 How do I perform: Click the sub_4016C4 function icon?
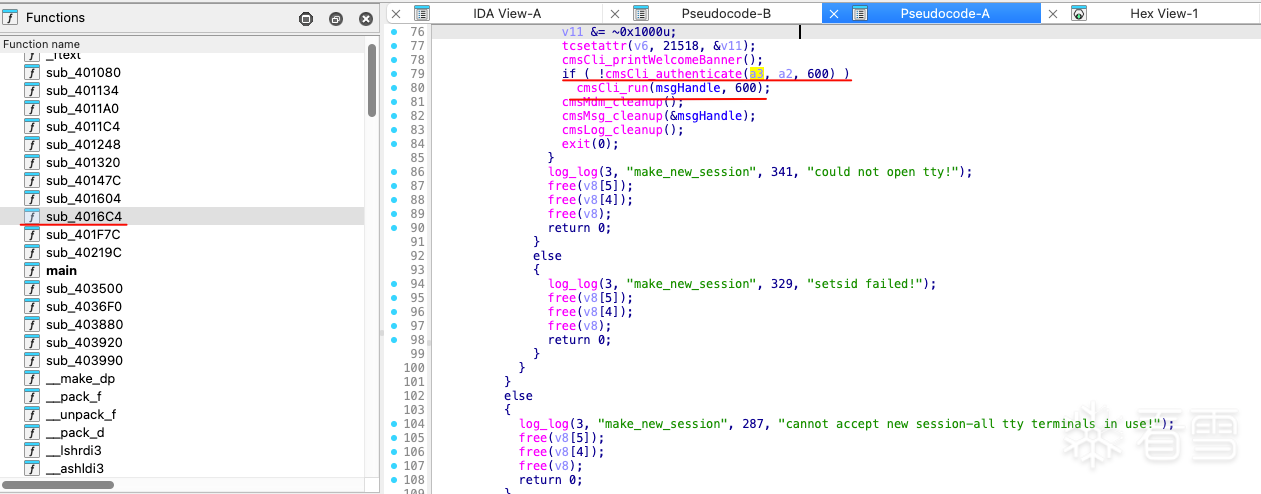pyautogui.click(x=32, y=216)
